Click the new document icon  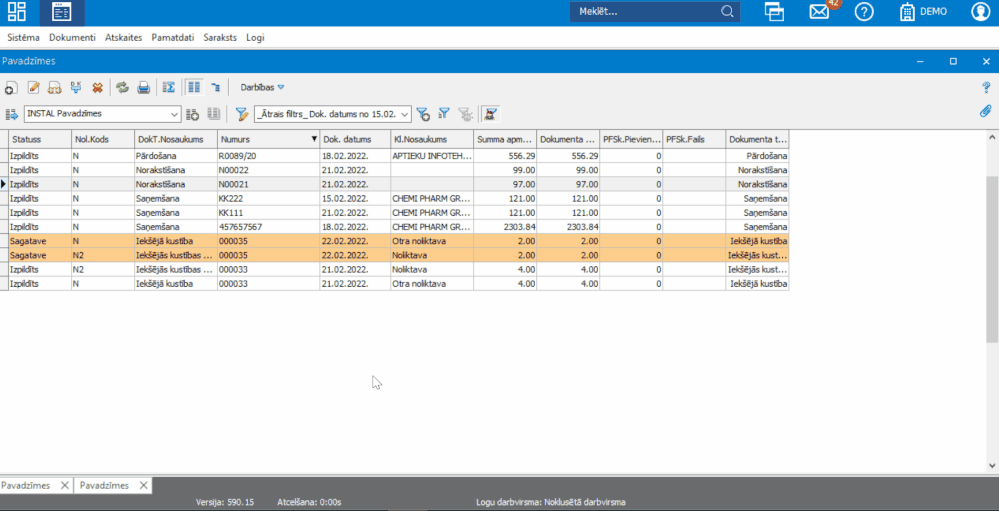coord(11,88)
